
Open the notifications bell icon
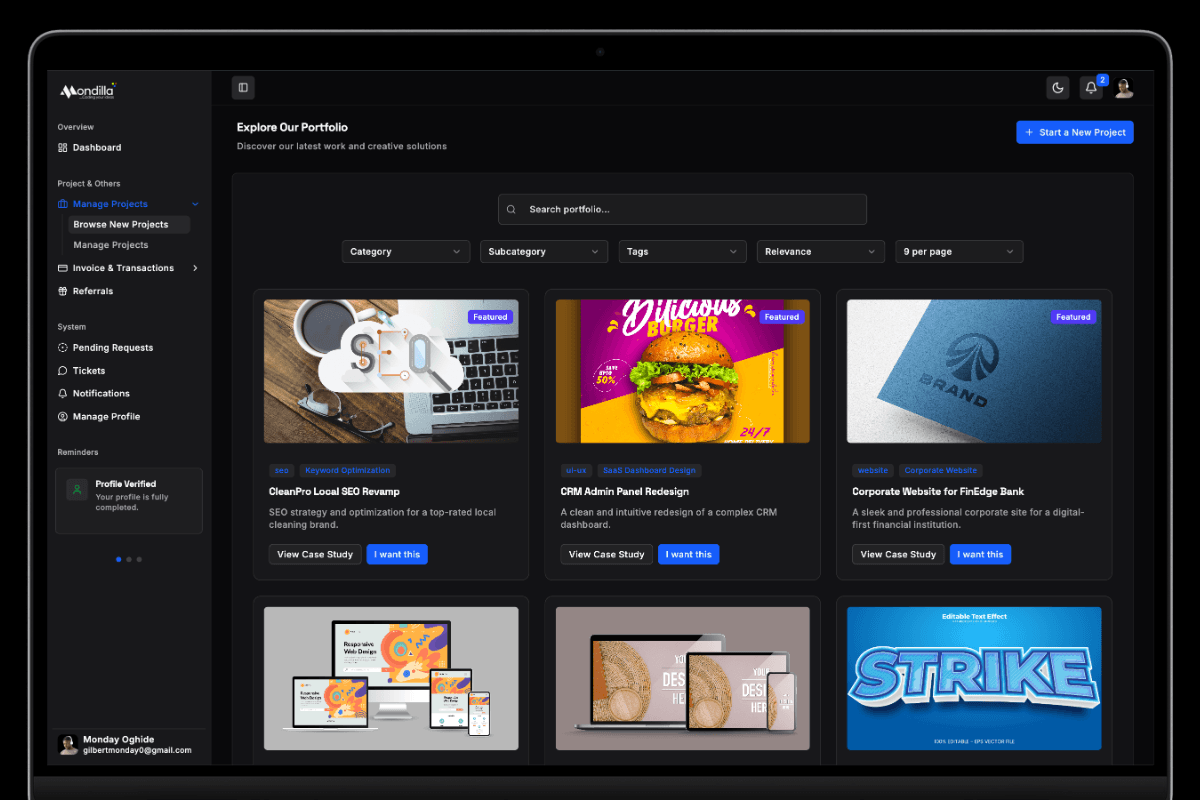click(1091, 88)
